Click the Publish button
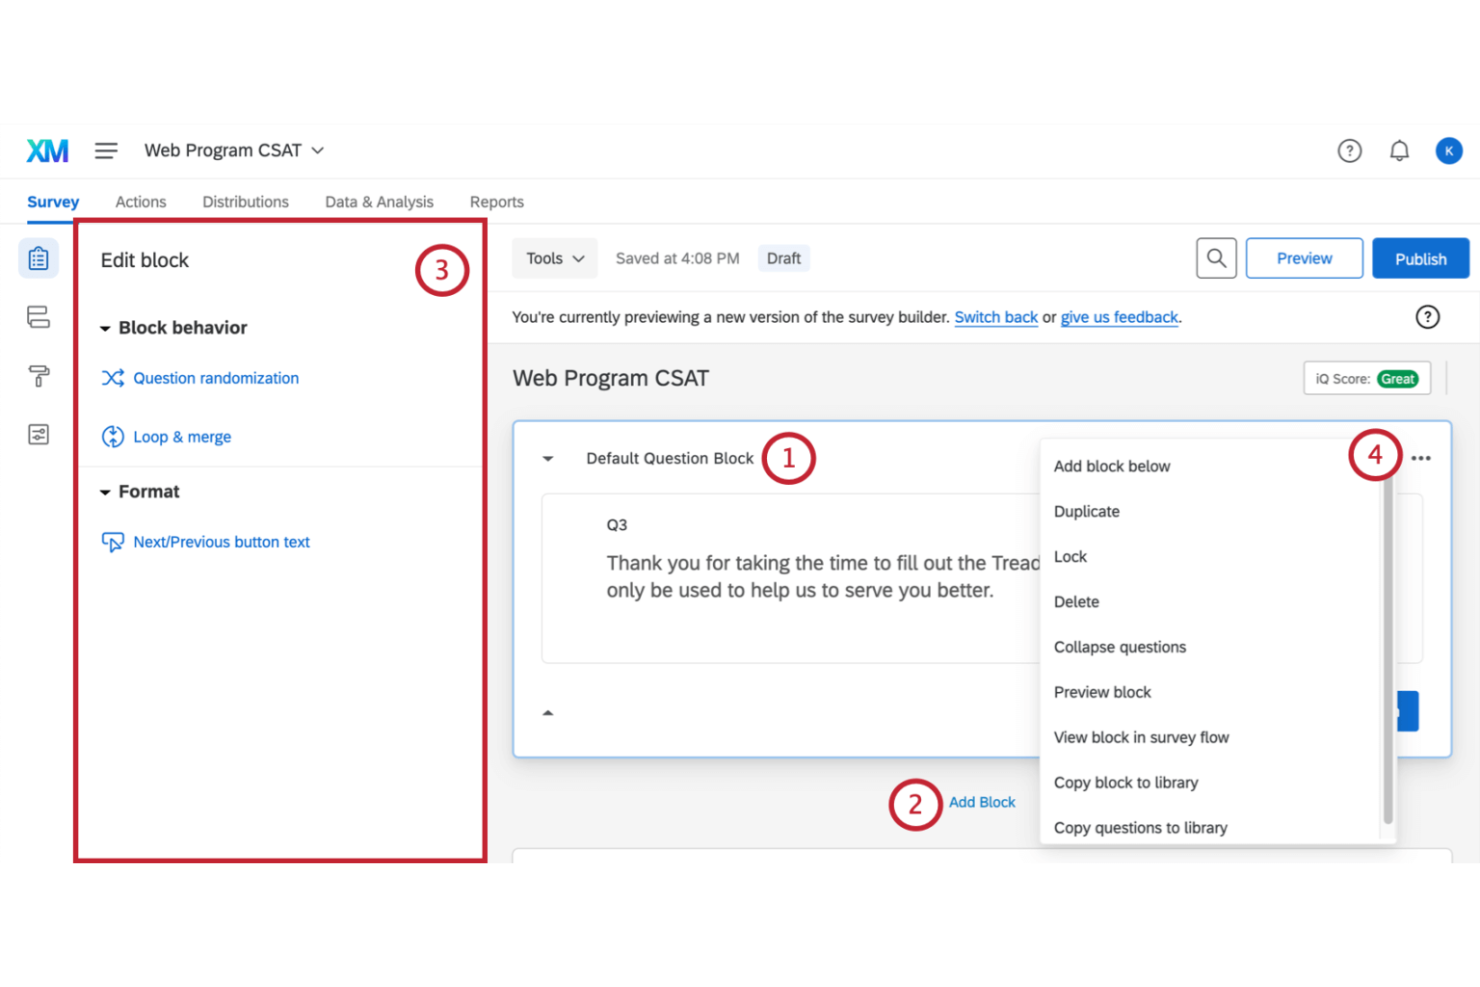Image resolution: width=1480 pixels, height=987 pixels. (x=1420, y=257)
